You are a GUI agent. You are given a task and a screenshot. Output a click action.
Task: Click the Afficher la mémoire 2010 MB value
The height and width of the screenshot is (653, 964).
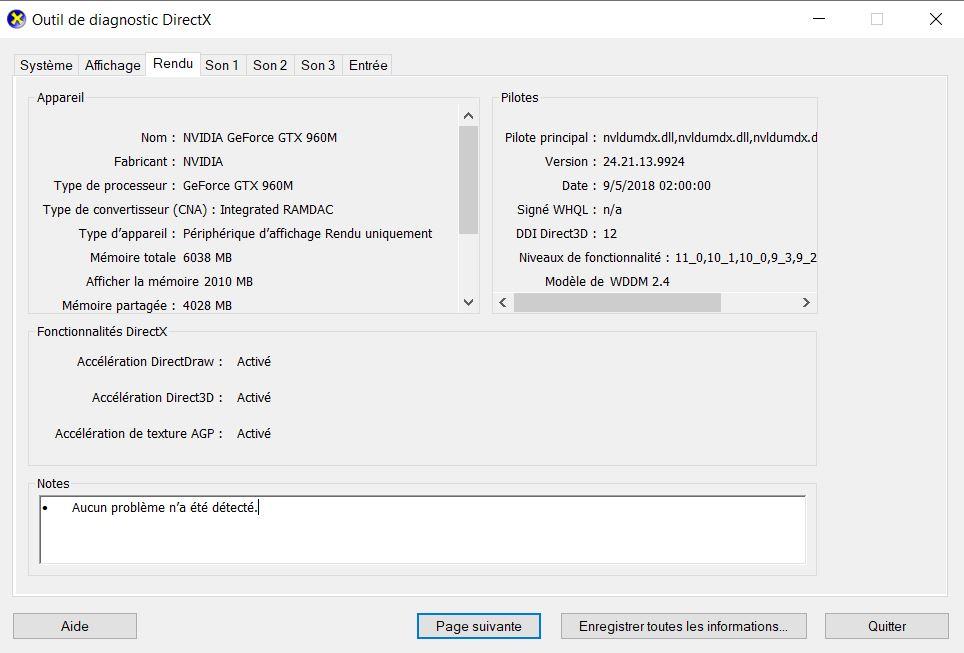(x=229, y=282)
